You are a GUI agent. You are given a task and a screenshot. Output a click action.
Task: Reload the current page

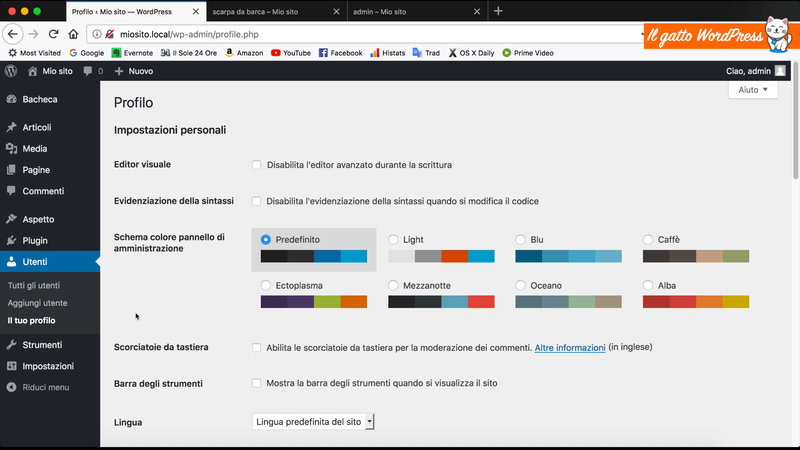coord(53,34)
